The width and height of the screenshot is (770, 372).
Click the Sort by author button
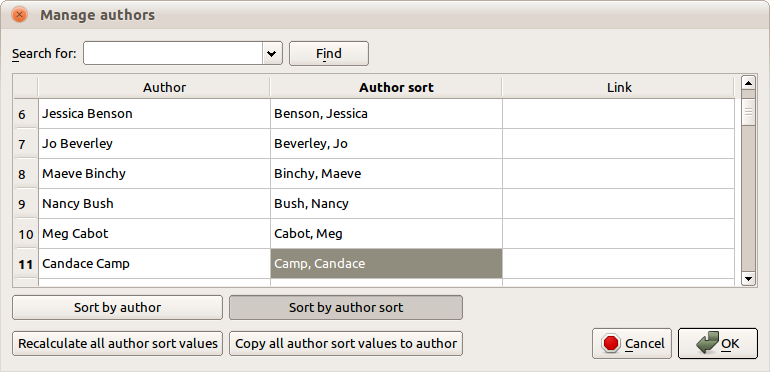coord(117,308)
